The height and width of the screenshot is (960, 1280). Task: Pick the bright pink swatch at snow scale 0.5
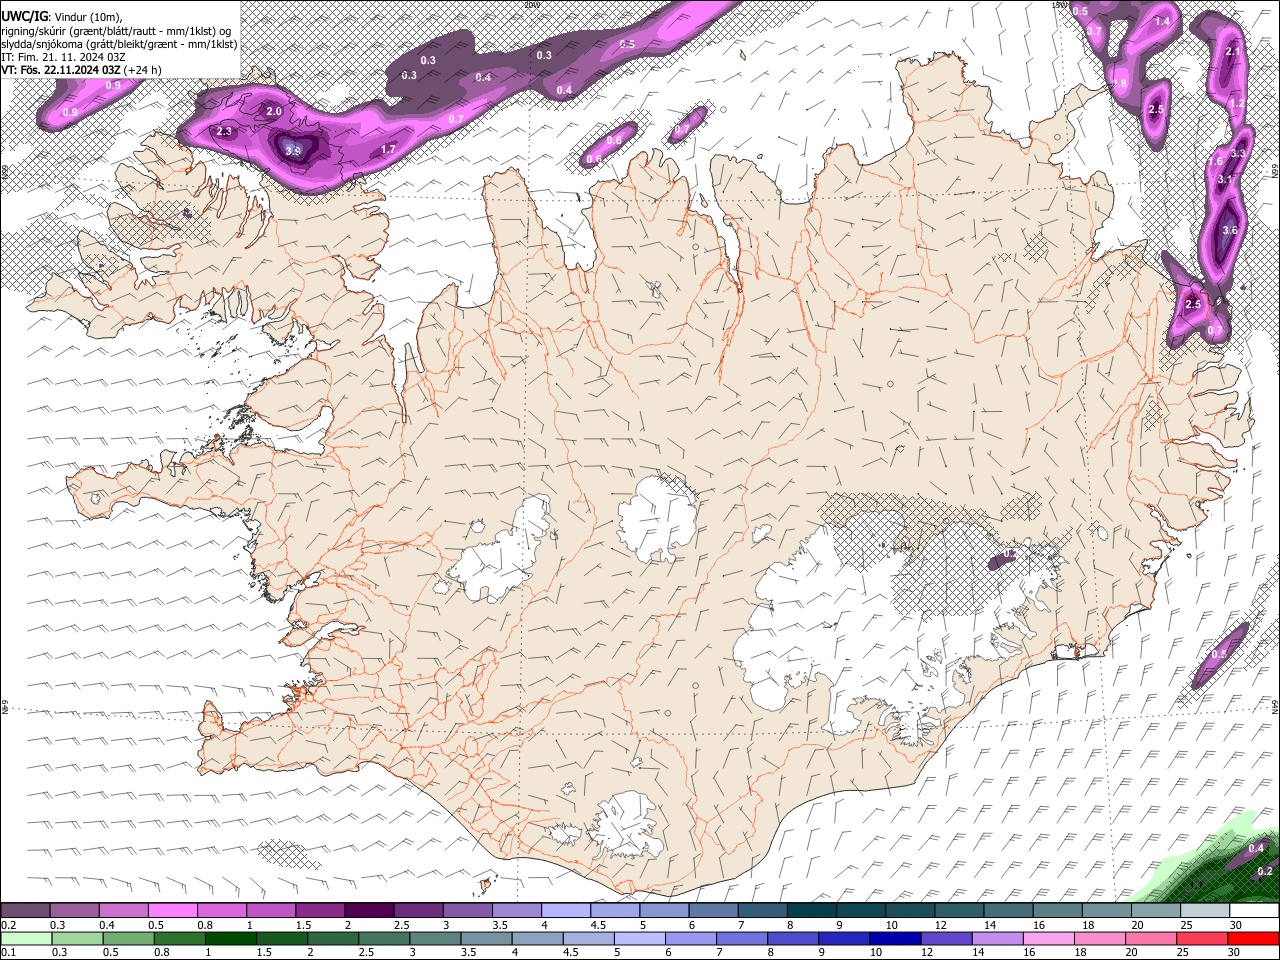173,910
